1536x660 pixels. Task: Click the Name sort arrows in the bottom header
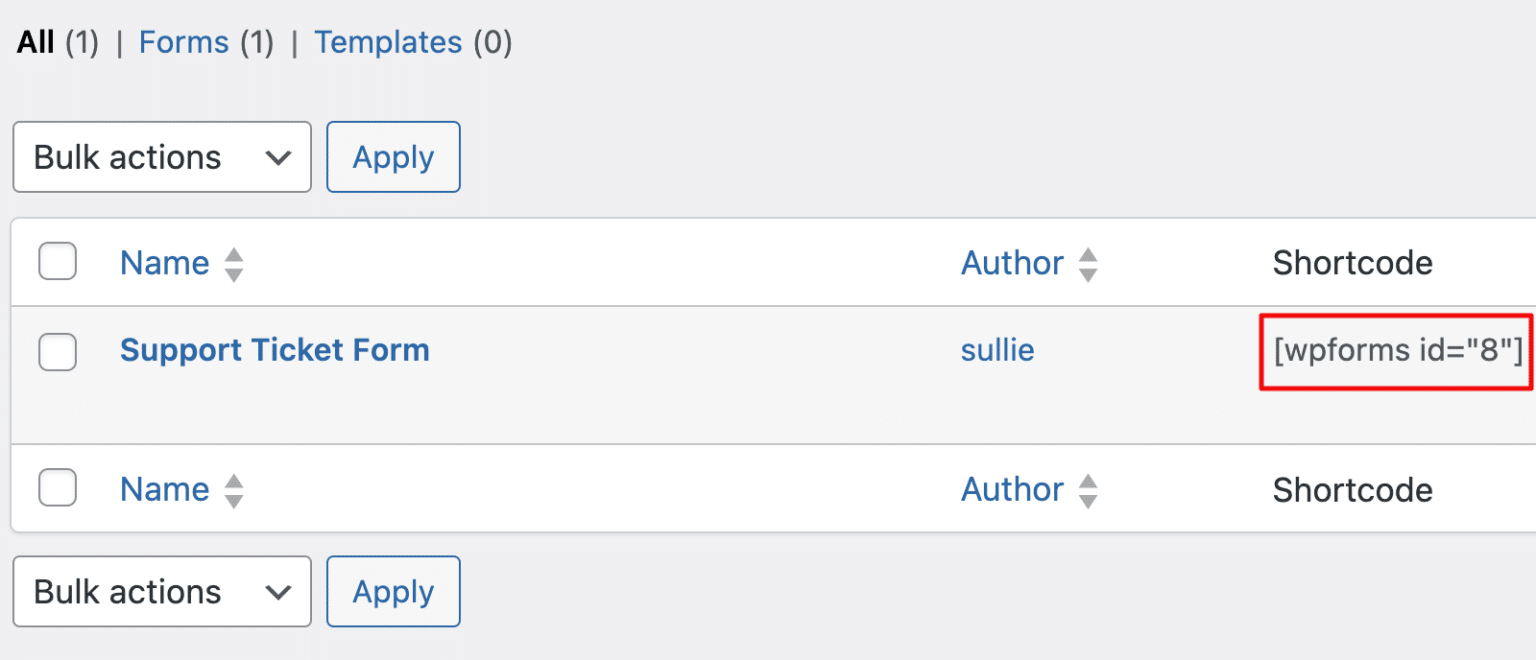pos(232,489)
